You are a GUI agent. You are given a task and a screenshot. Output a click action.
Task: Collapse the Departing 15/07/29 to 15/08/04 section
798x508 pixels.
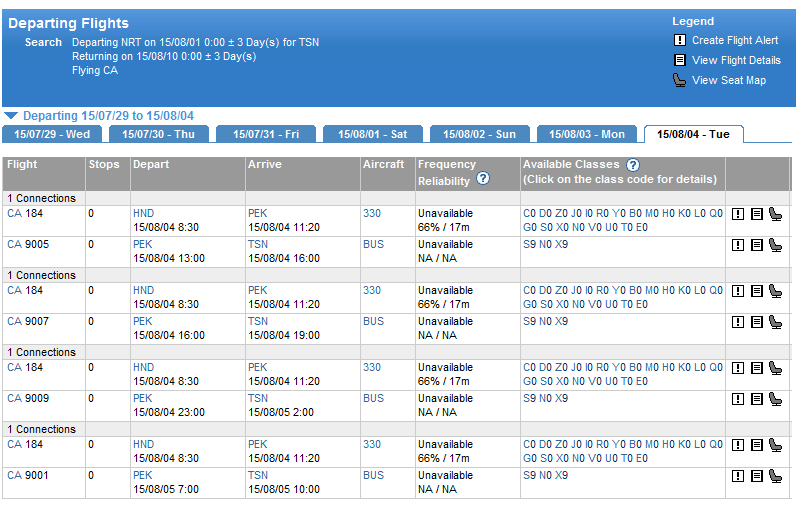[11, 116]
